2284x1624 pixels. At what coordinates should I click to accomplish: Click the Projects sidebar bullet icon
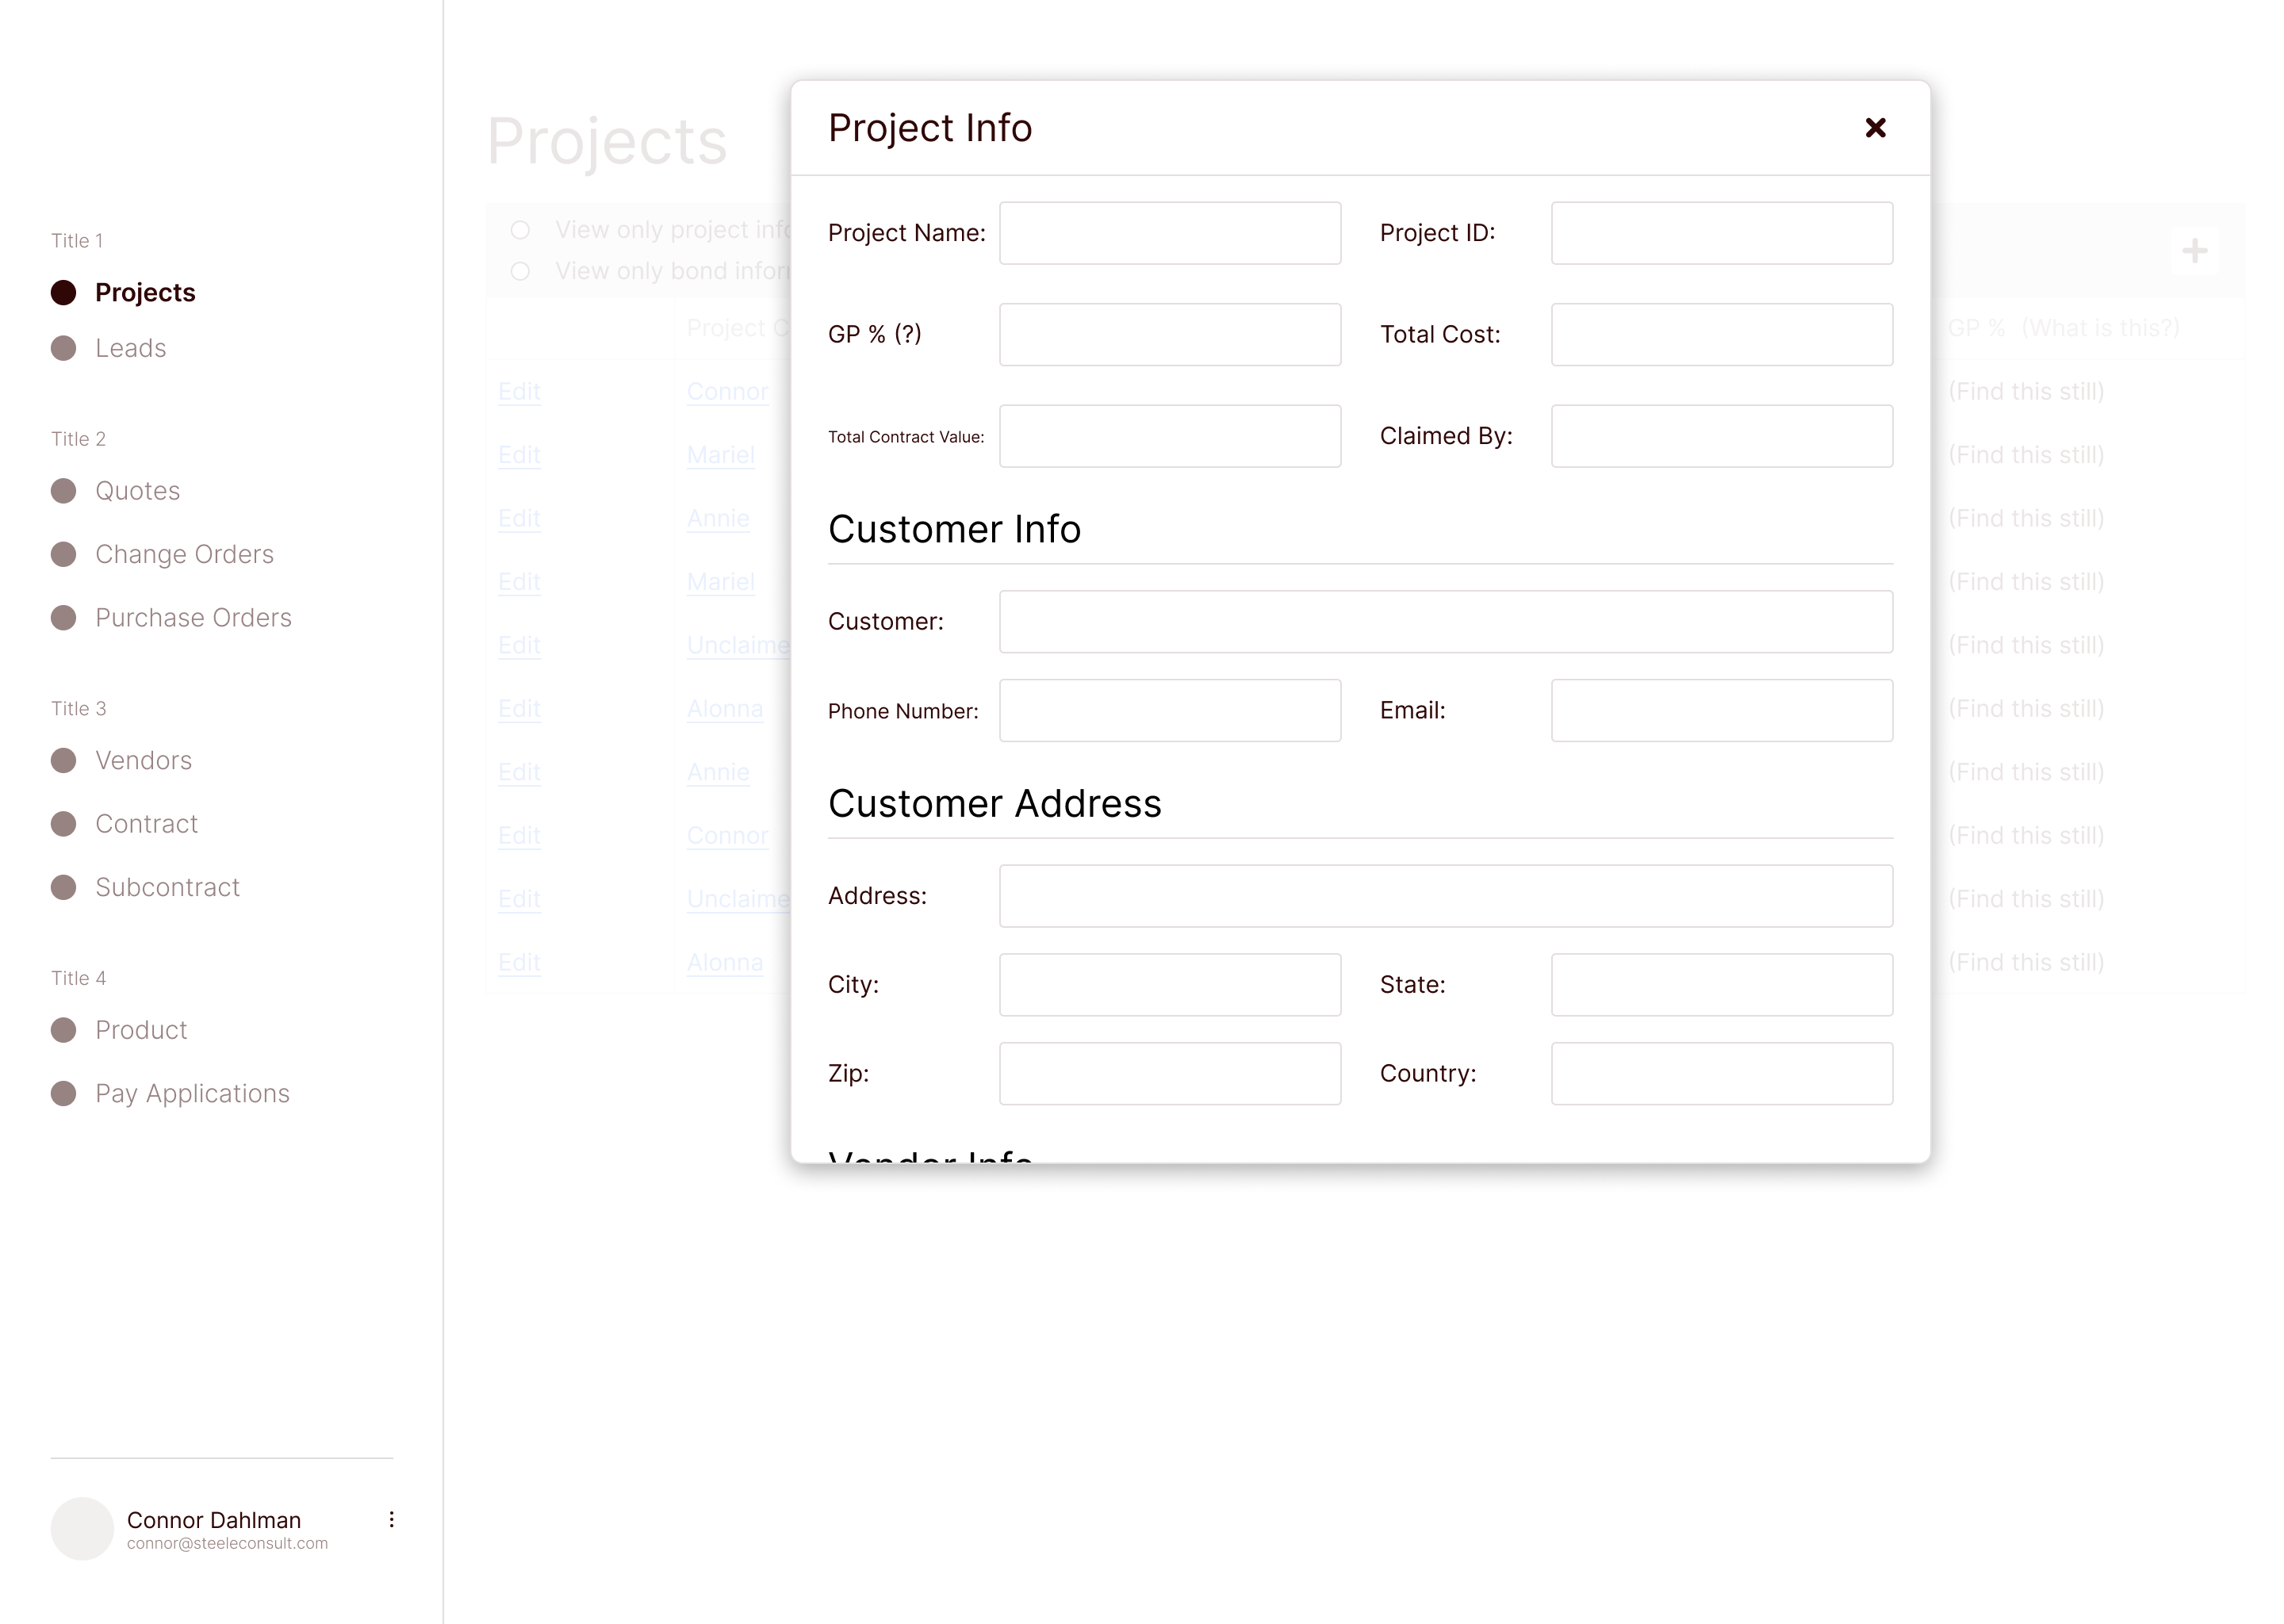tap(63, 293)
